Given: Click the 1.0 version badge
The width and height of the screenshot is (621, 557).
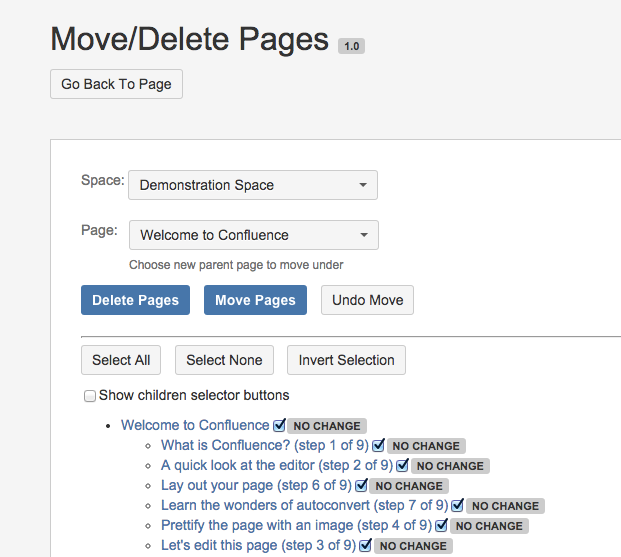Looking at the screenshot, I should coord(351,46).
